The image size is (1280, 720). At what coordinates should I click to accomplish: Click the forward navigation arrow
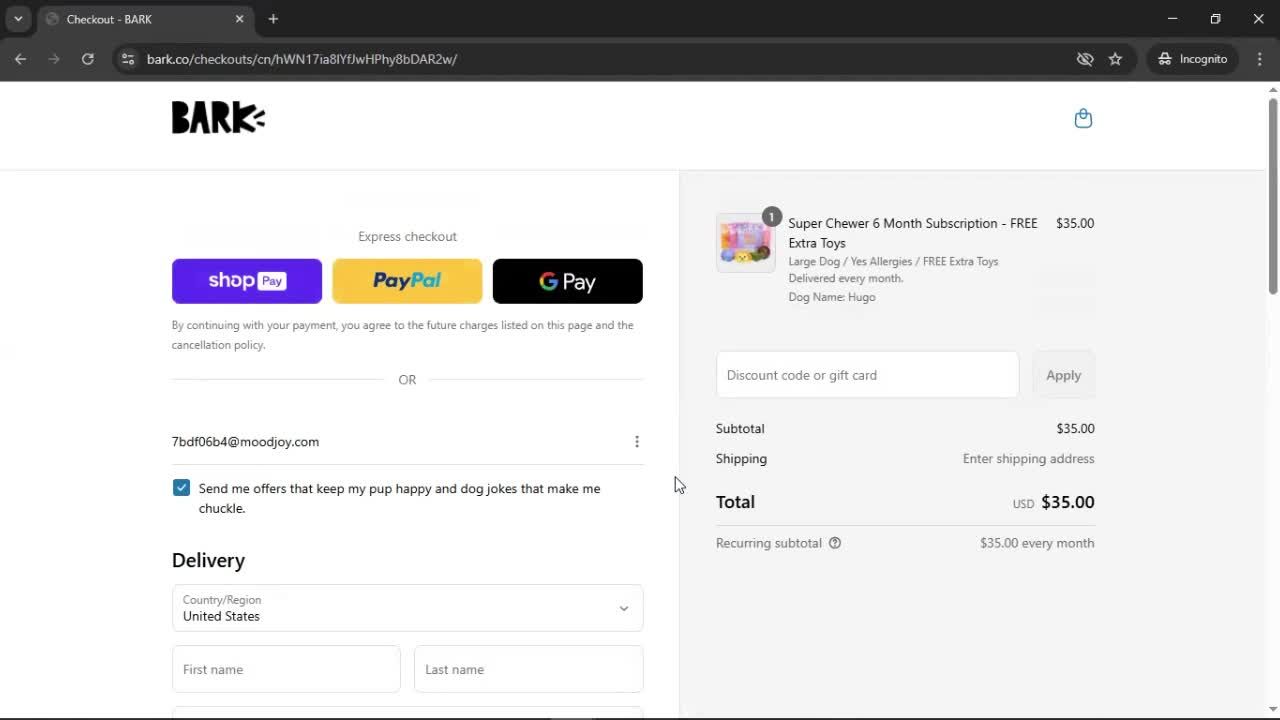[x=54, y=59]
